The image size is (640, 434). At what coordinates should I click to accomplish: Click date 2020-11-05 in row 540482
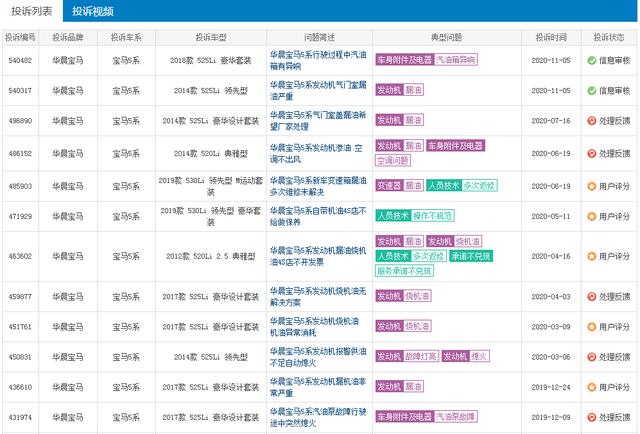coord(551,60)
